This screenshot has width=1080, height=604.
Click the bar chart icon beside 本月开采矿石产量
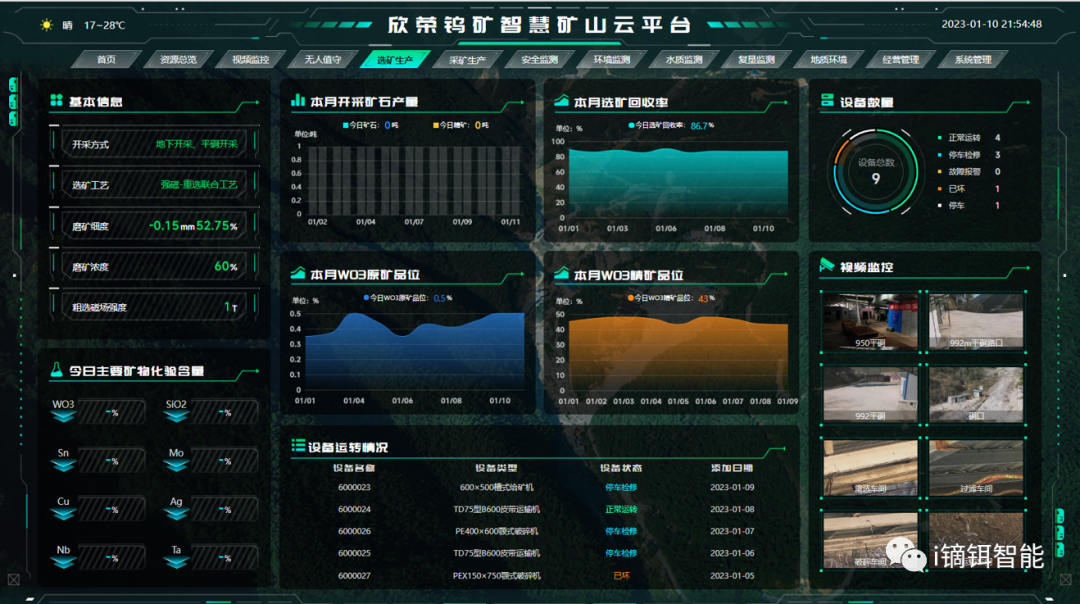(297, 101)
